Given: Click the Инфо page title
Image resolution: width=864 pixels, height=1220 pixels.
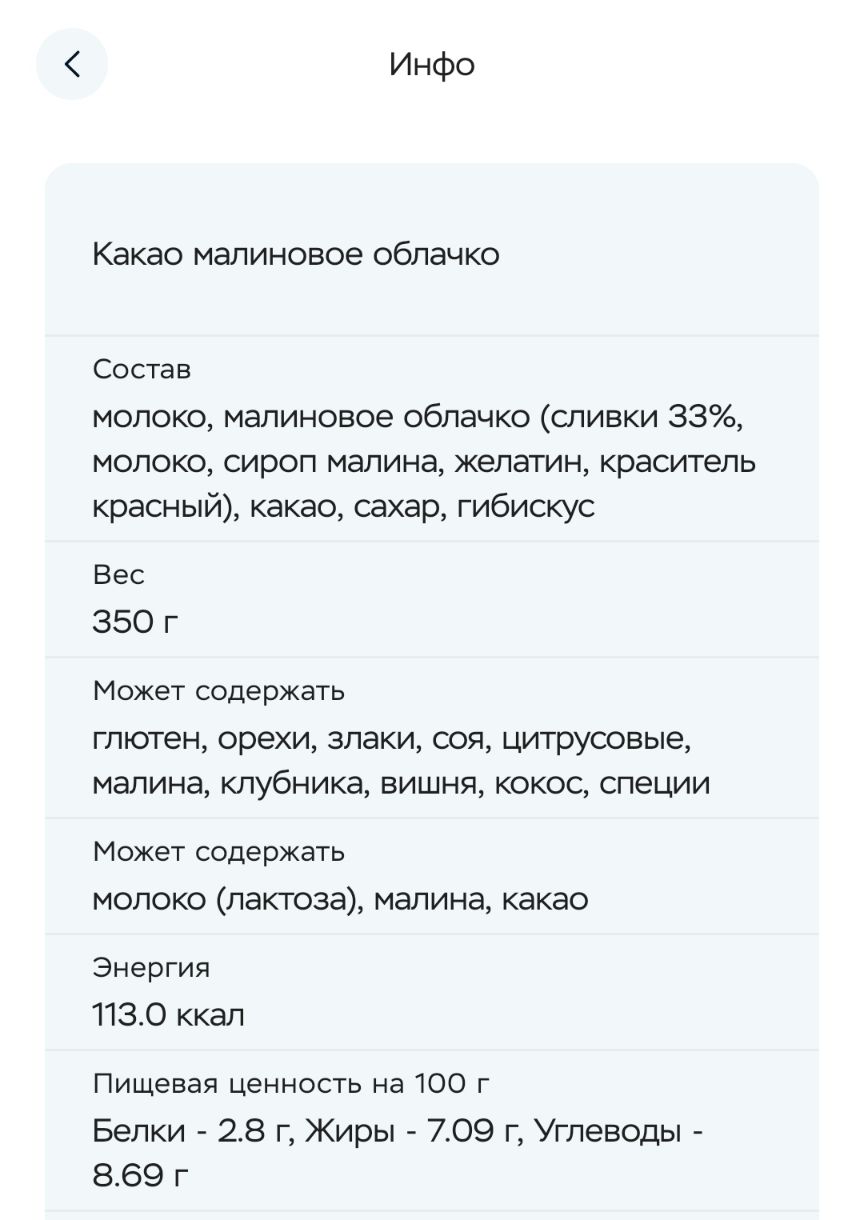Looking at the screenshot, I should pyautogui.click(x=432, y=65).
